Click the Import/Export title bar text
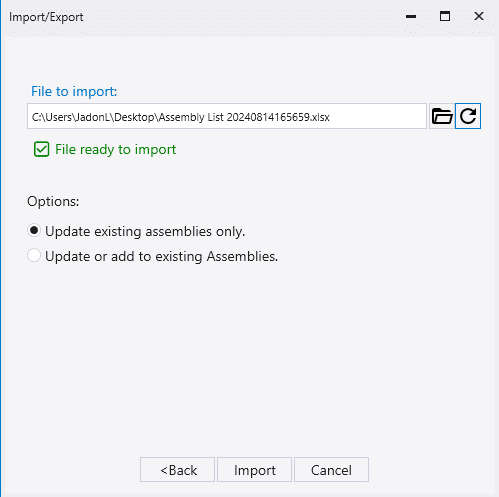 click(46, 17)
